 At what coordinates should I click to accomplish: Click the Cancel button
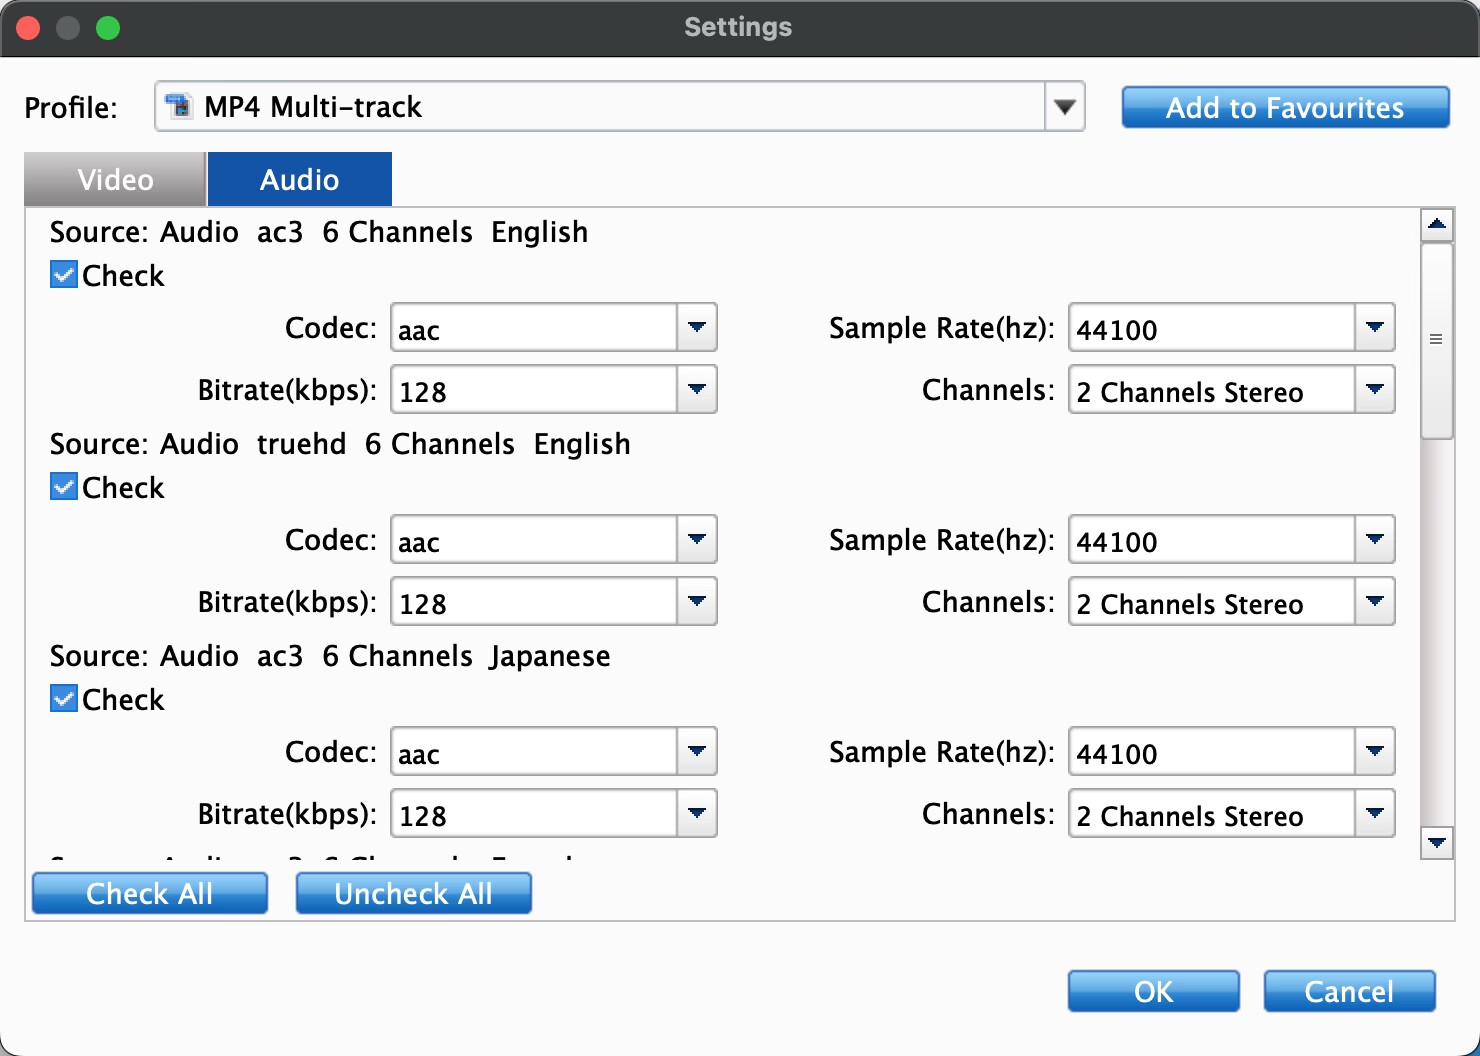1349,991
